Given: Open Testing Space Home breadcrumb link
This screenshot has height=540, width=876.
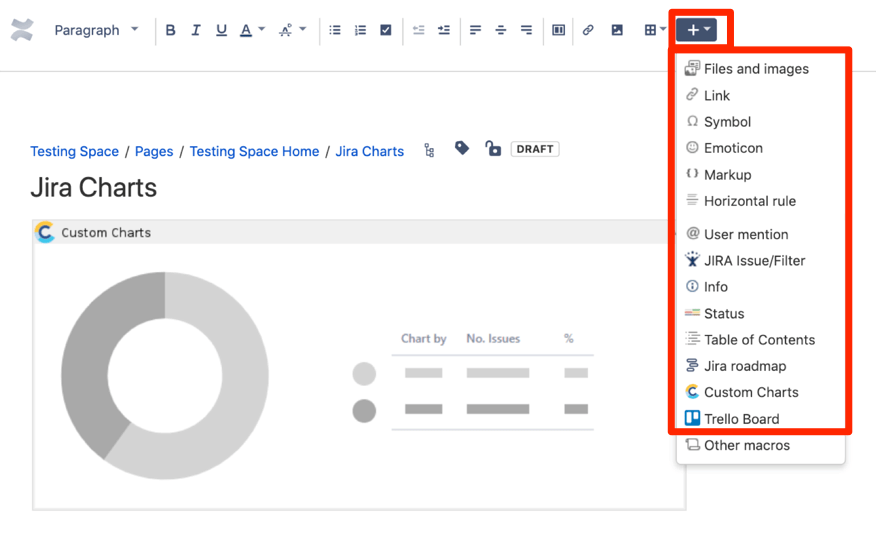Looking at the screenshot, I should (x=254, y=151).
